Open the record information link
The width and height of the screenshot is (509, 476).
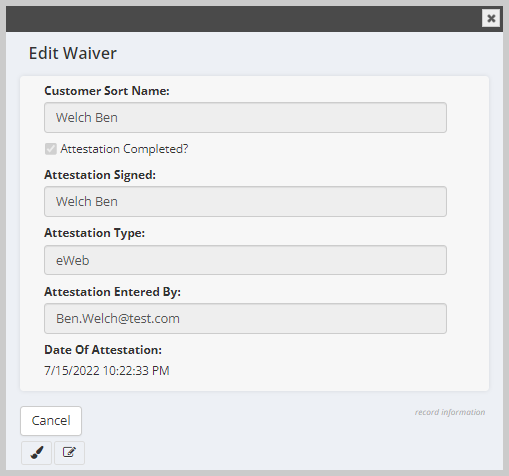tap(450, 412)
